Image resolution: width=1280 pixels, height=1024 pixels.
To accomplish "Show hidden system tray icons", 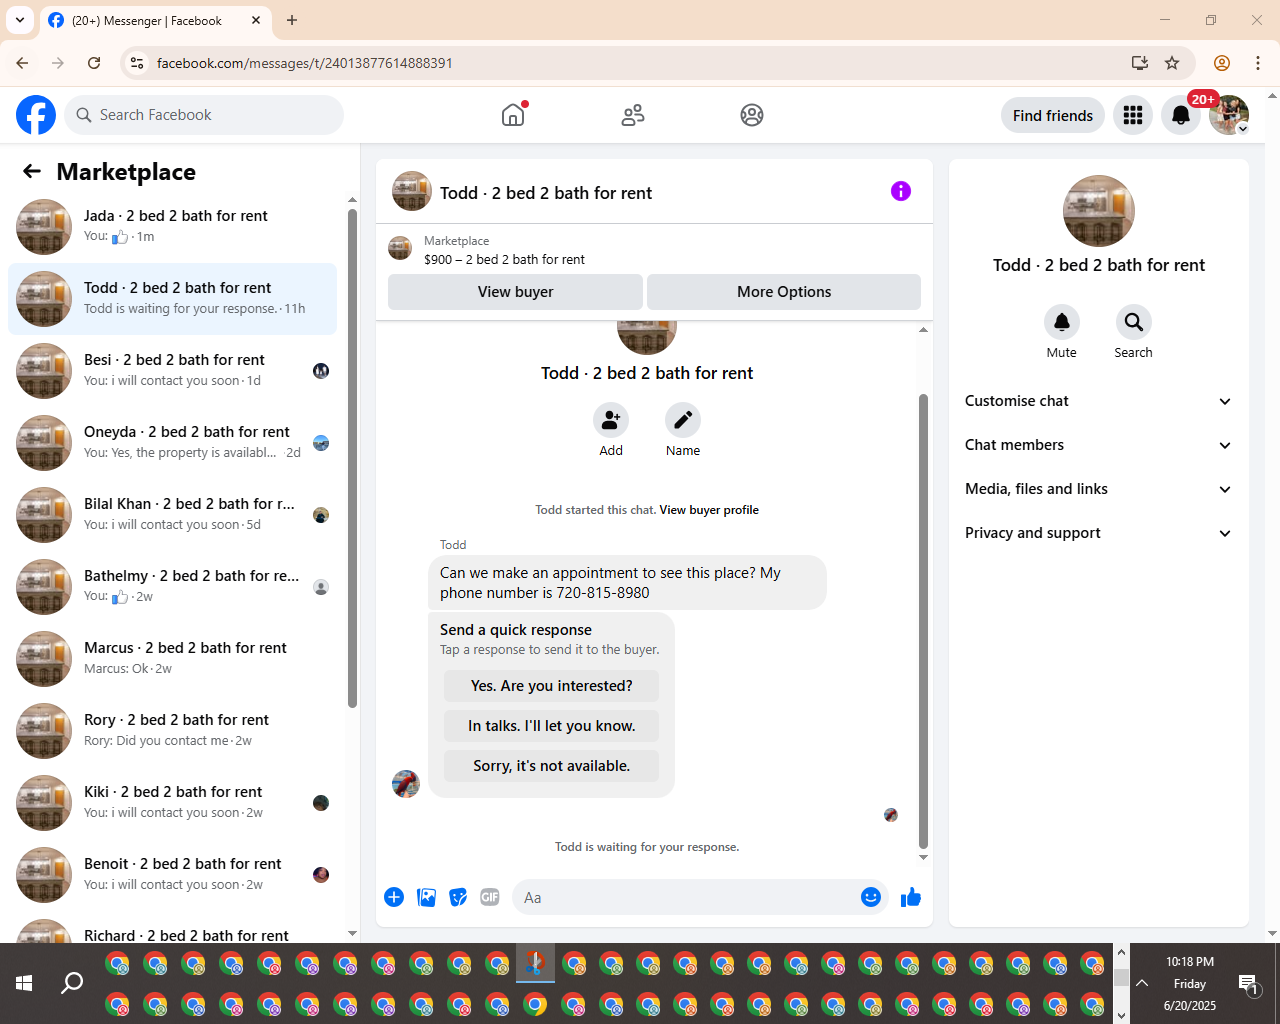I will pyautogui.click(x=1142, y=984).
